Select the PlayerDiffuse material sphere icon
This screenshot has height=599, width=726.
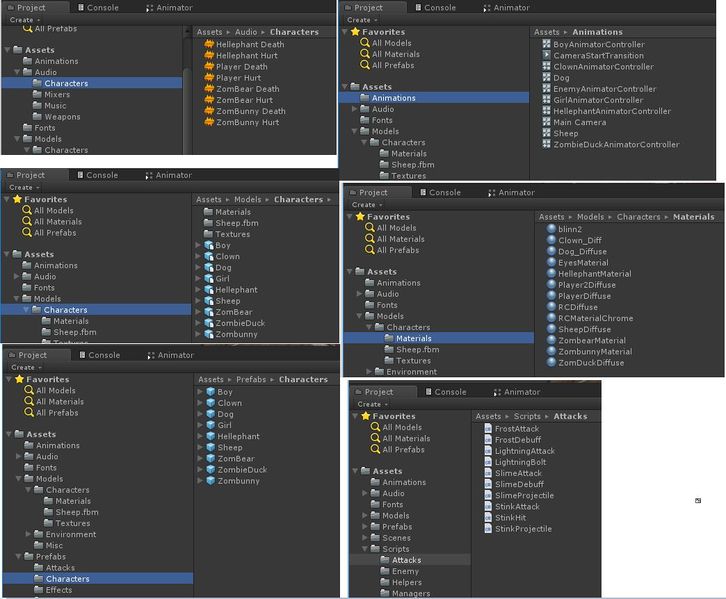pos(551,295)
